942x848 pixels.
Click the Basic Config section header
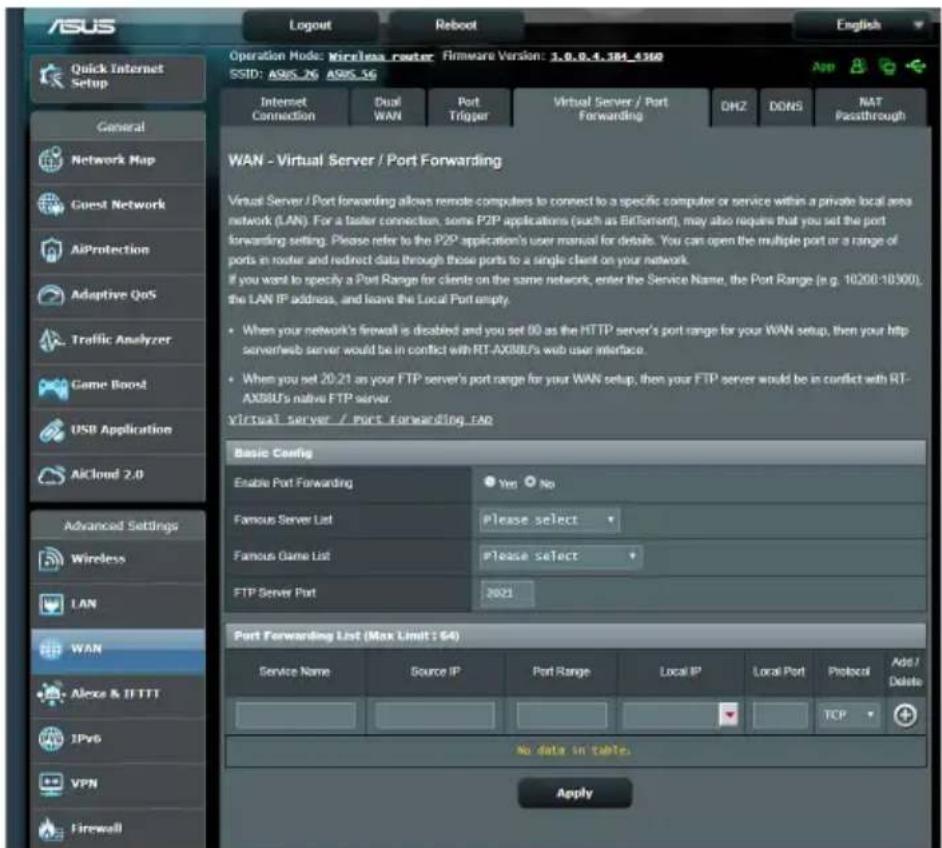pyautogui.click(x=576, y=453)
